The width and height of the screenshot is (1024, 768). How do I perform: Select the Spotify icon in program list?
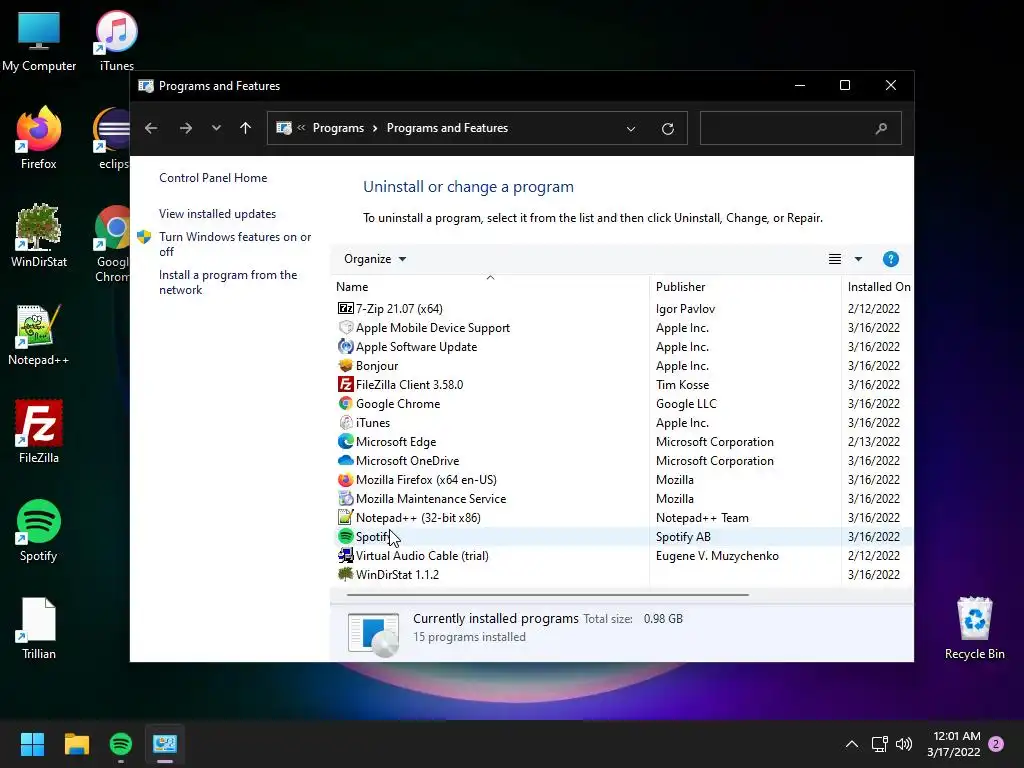(345, 536)
